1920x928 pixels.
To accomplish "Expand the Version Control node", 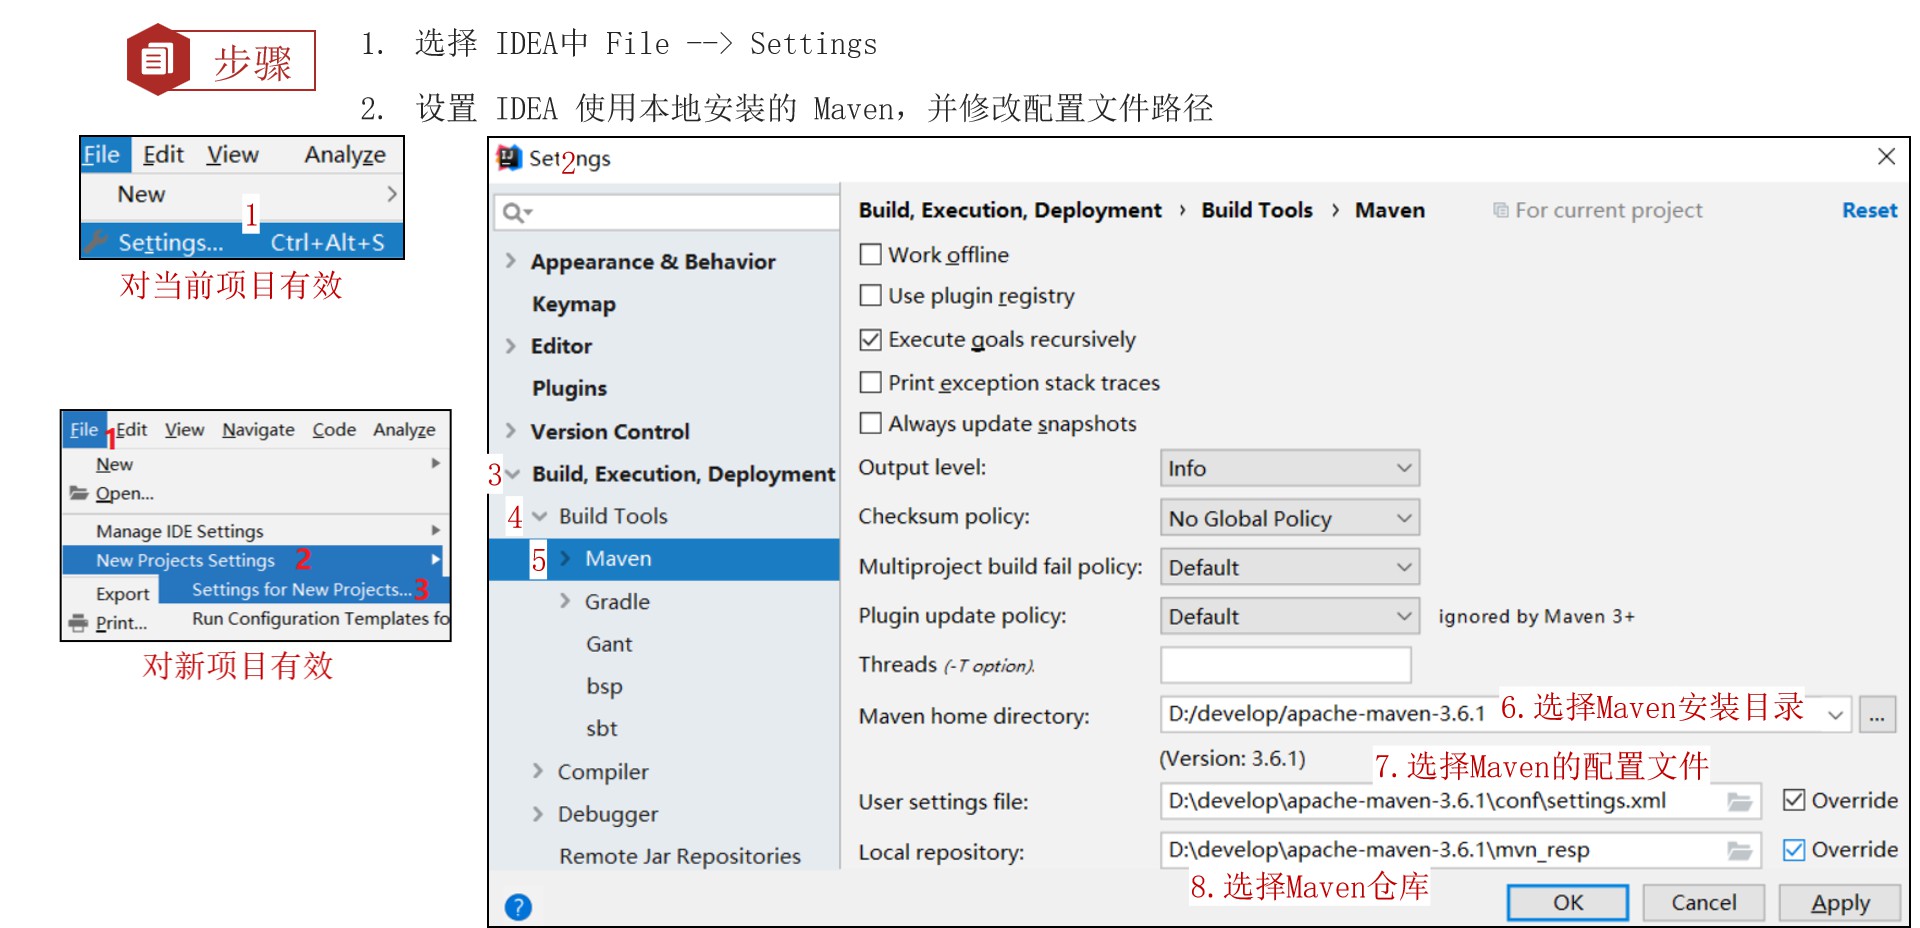I will 511,431.
